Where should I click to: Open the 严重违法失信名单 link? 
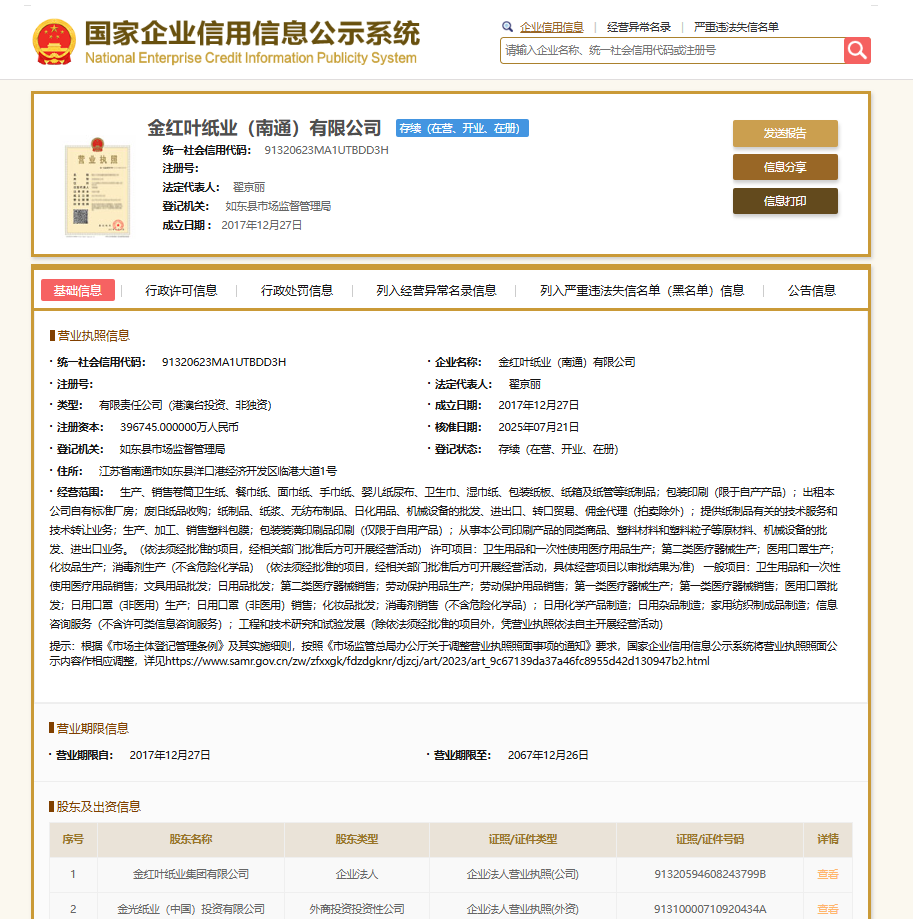click(736, 27)
